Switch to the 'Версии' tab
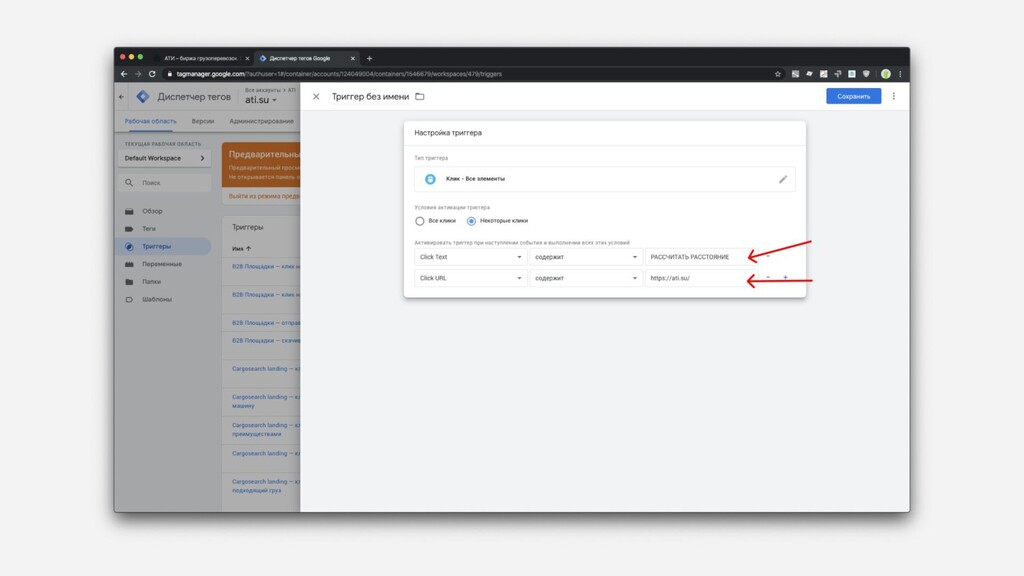 coord(202,121)
